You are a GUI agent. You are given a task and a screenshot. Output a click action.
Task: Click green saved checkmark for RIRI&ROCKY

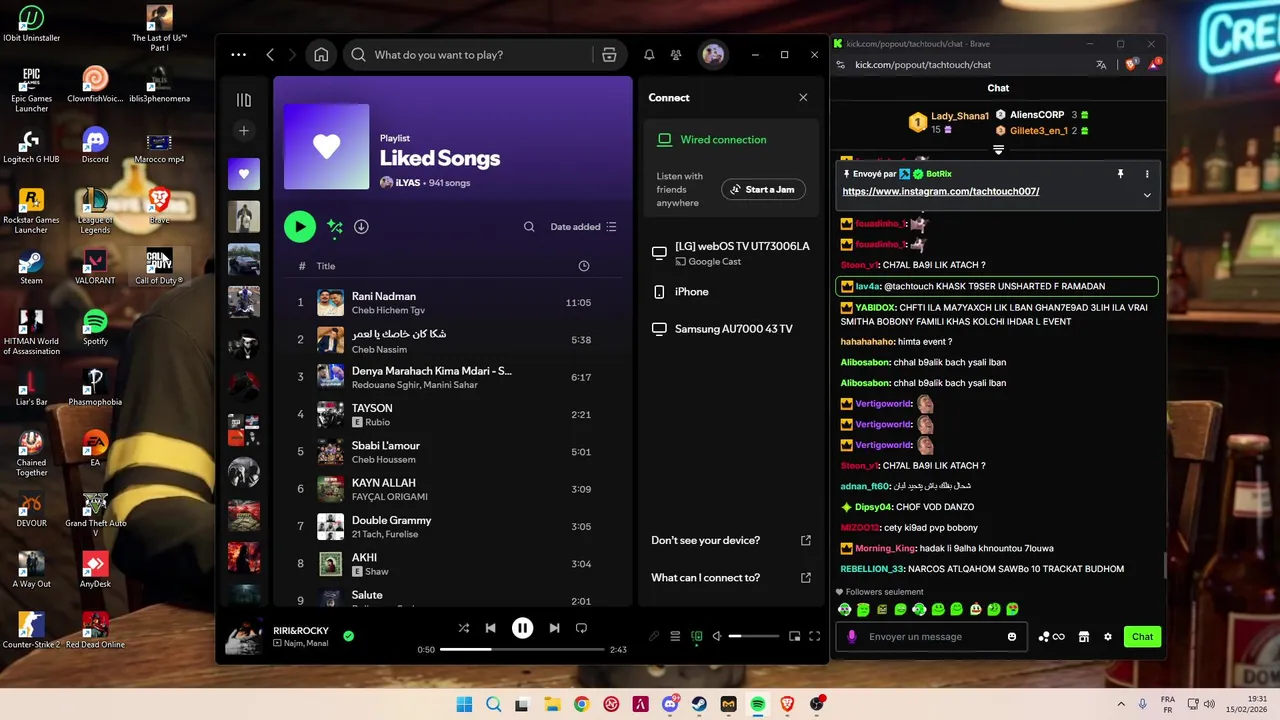coord(348,636)
